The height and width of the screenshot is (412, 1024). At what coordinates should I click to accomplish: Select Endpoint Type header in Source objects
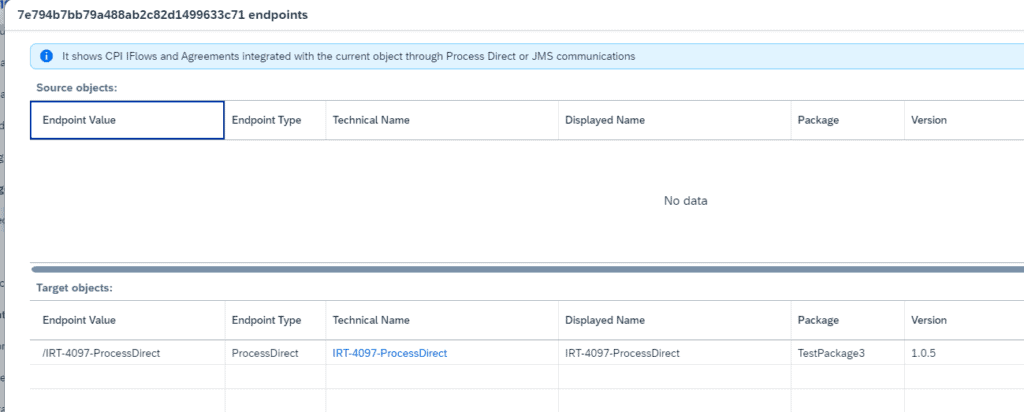(275, 120)
